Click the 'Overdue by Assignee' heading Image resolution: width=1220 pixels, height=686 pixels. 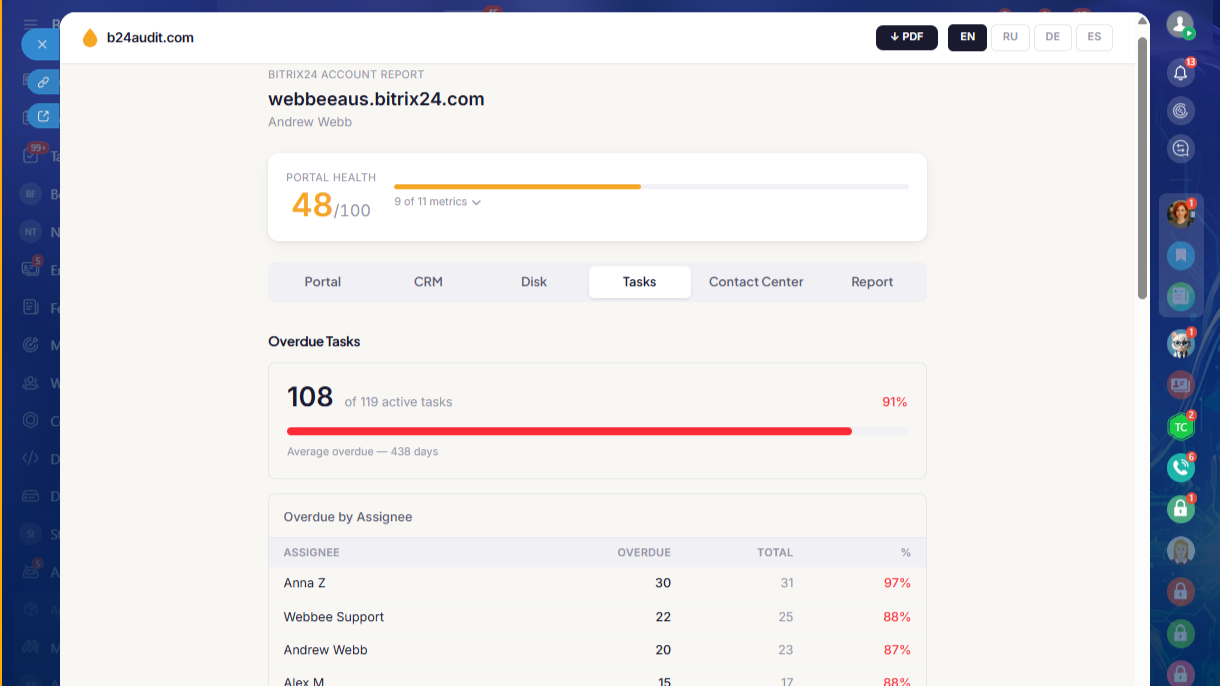pyautogui.click(x=348, y=517)
